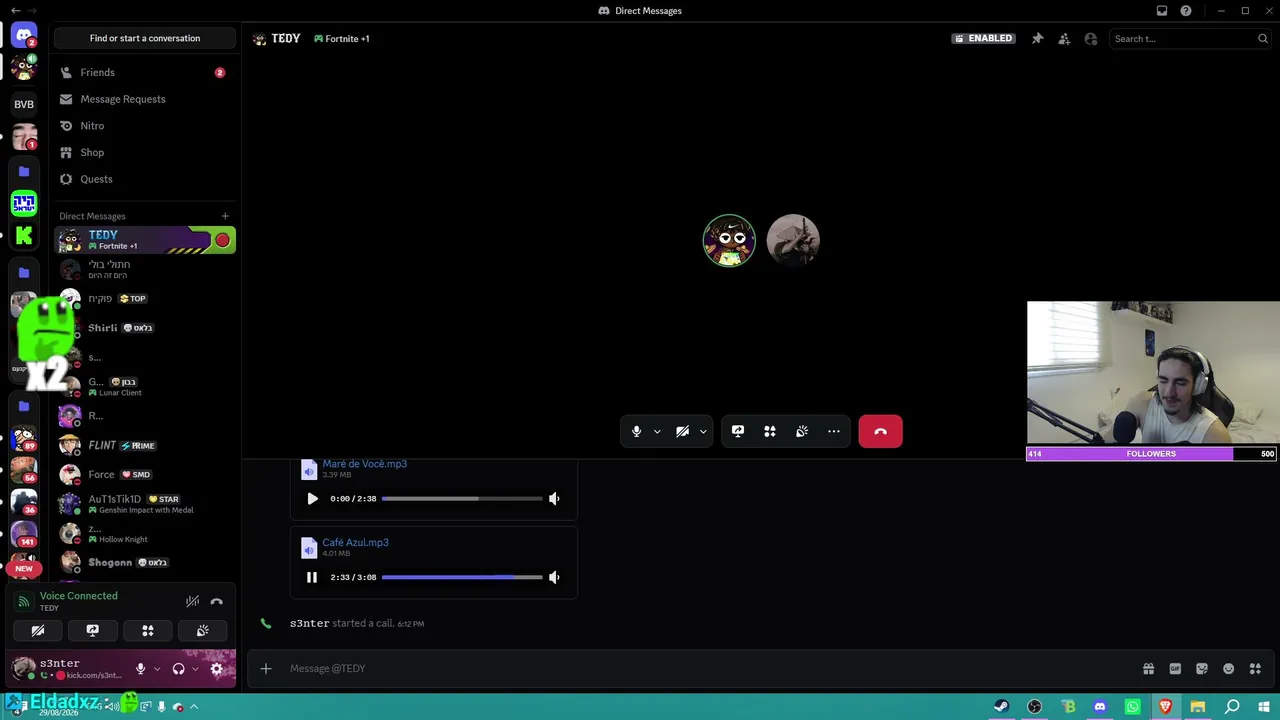This screenshot has width=1280, height=720.
Task: Open Voice Connected status details
Action: (79, 596)
